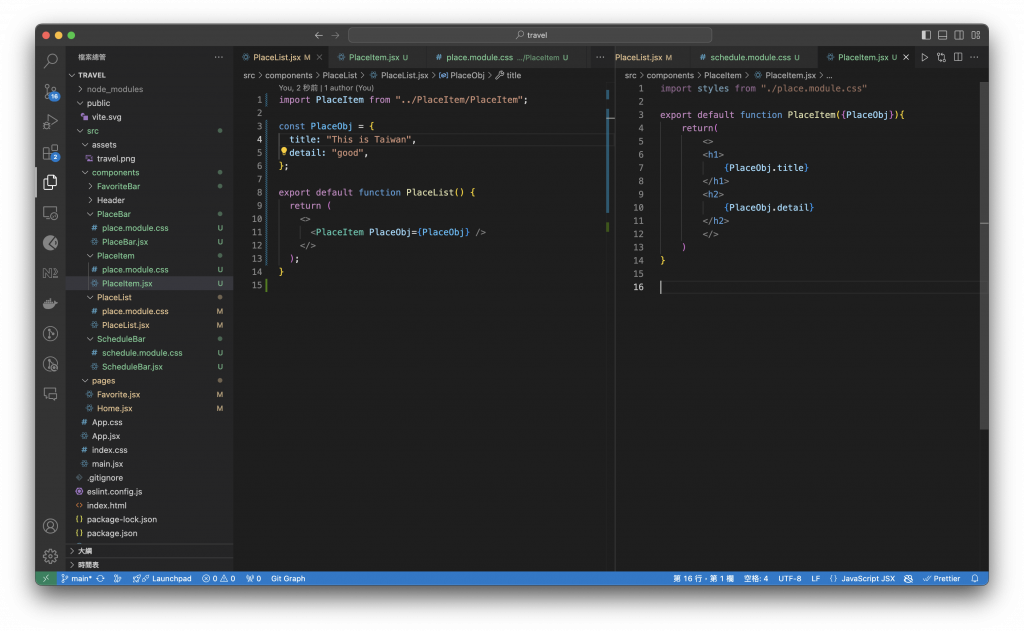Click the Copilot status icon in status bar
The height and width of the screenshot is (632, 1024).
(x=908, y=578)
